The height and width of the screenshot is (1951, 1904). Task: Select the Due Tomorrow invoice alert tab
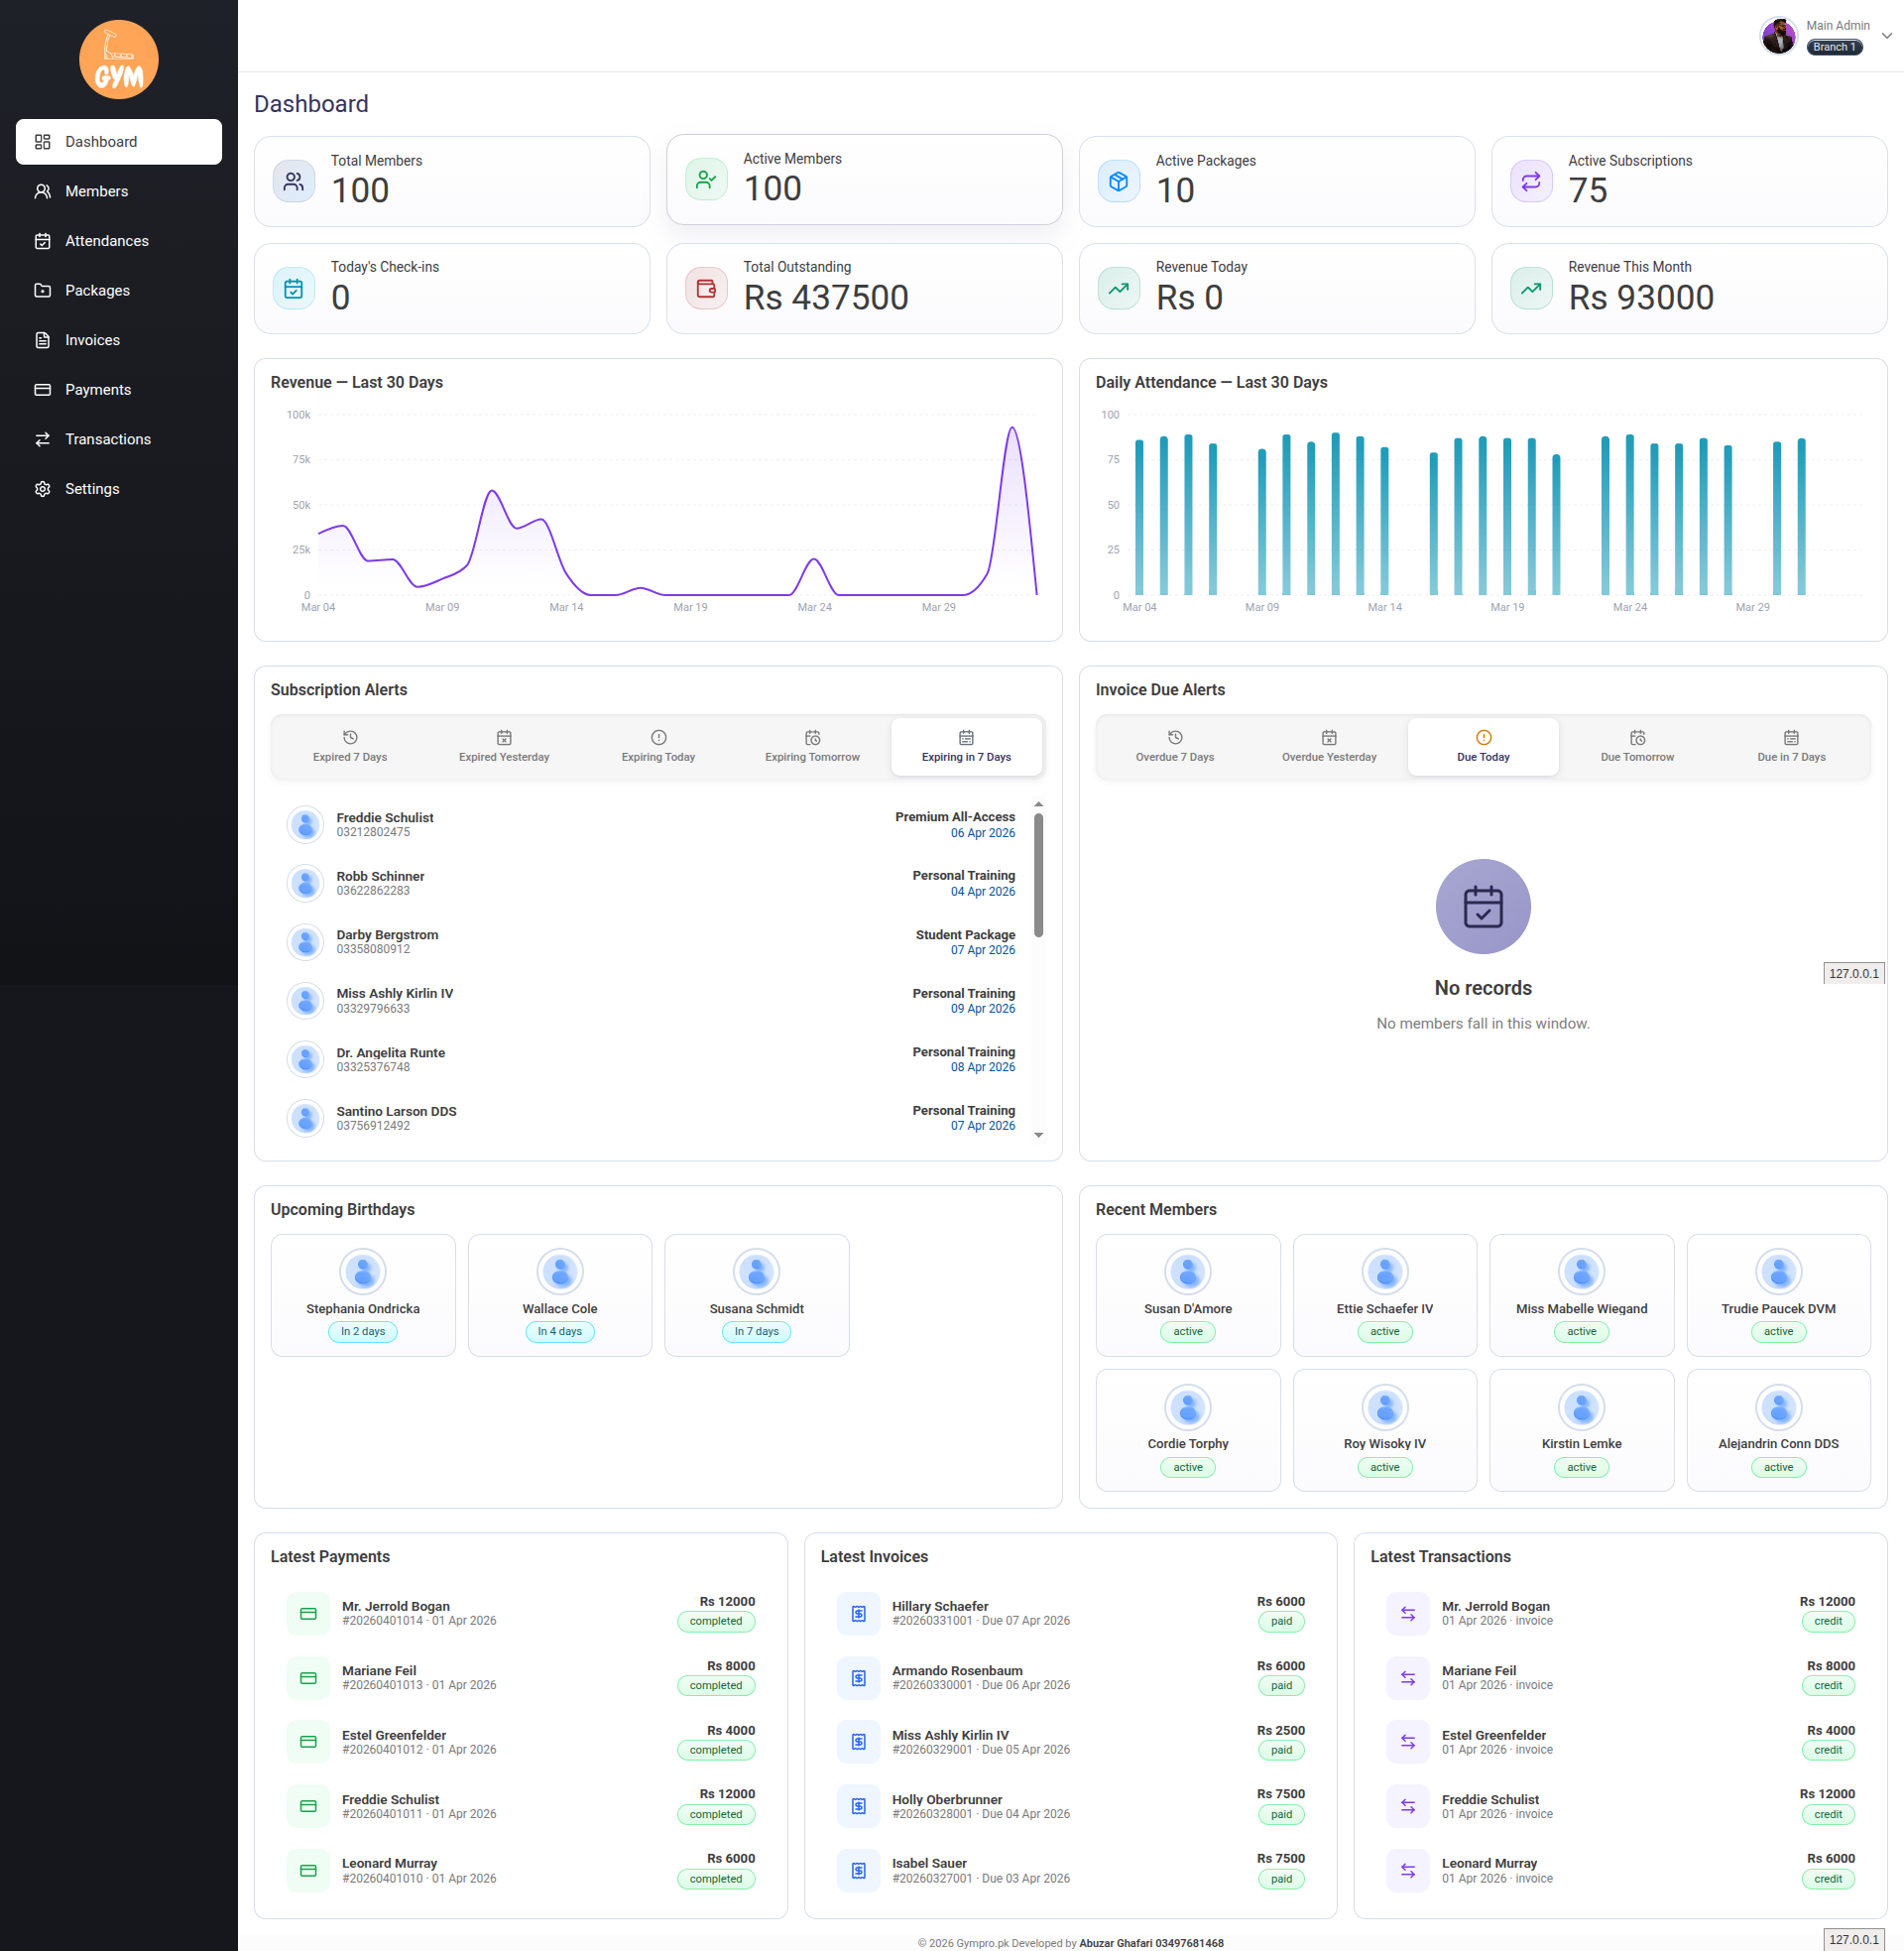point(1637,746)
